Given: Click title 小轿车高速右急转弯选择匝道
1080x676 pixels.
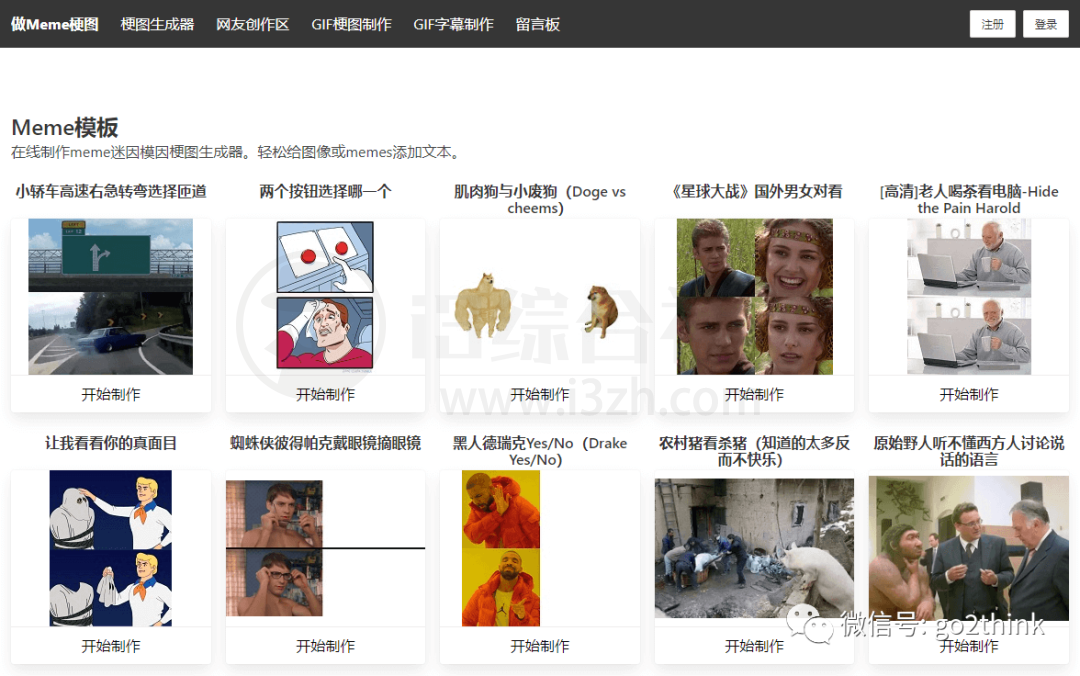Looking at the screenshot, I should coord(111,192).
